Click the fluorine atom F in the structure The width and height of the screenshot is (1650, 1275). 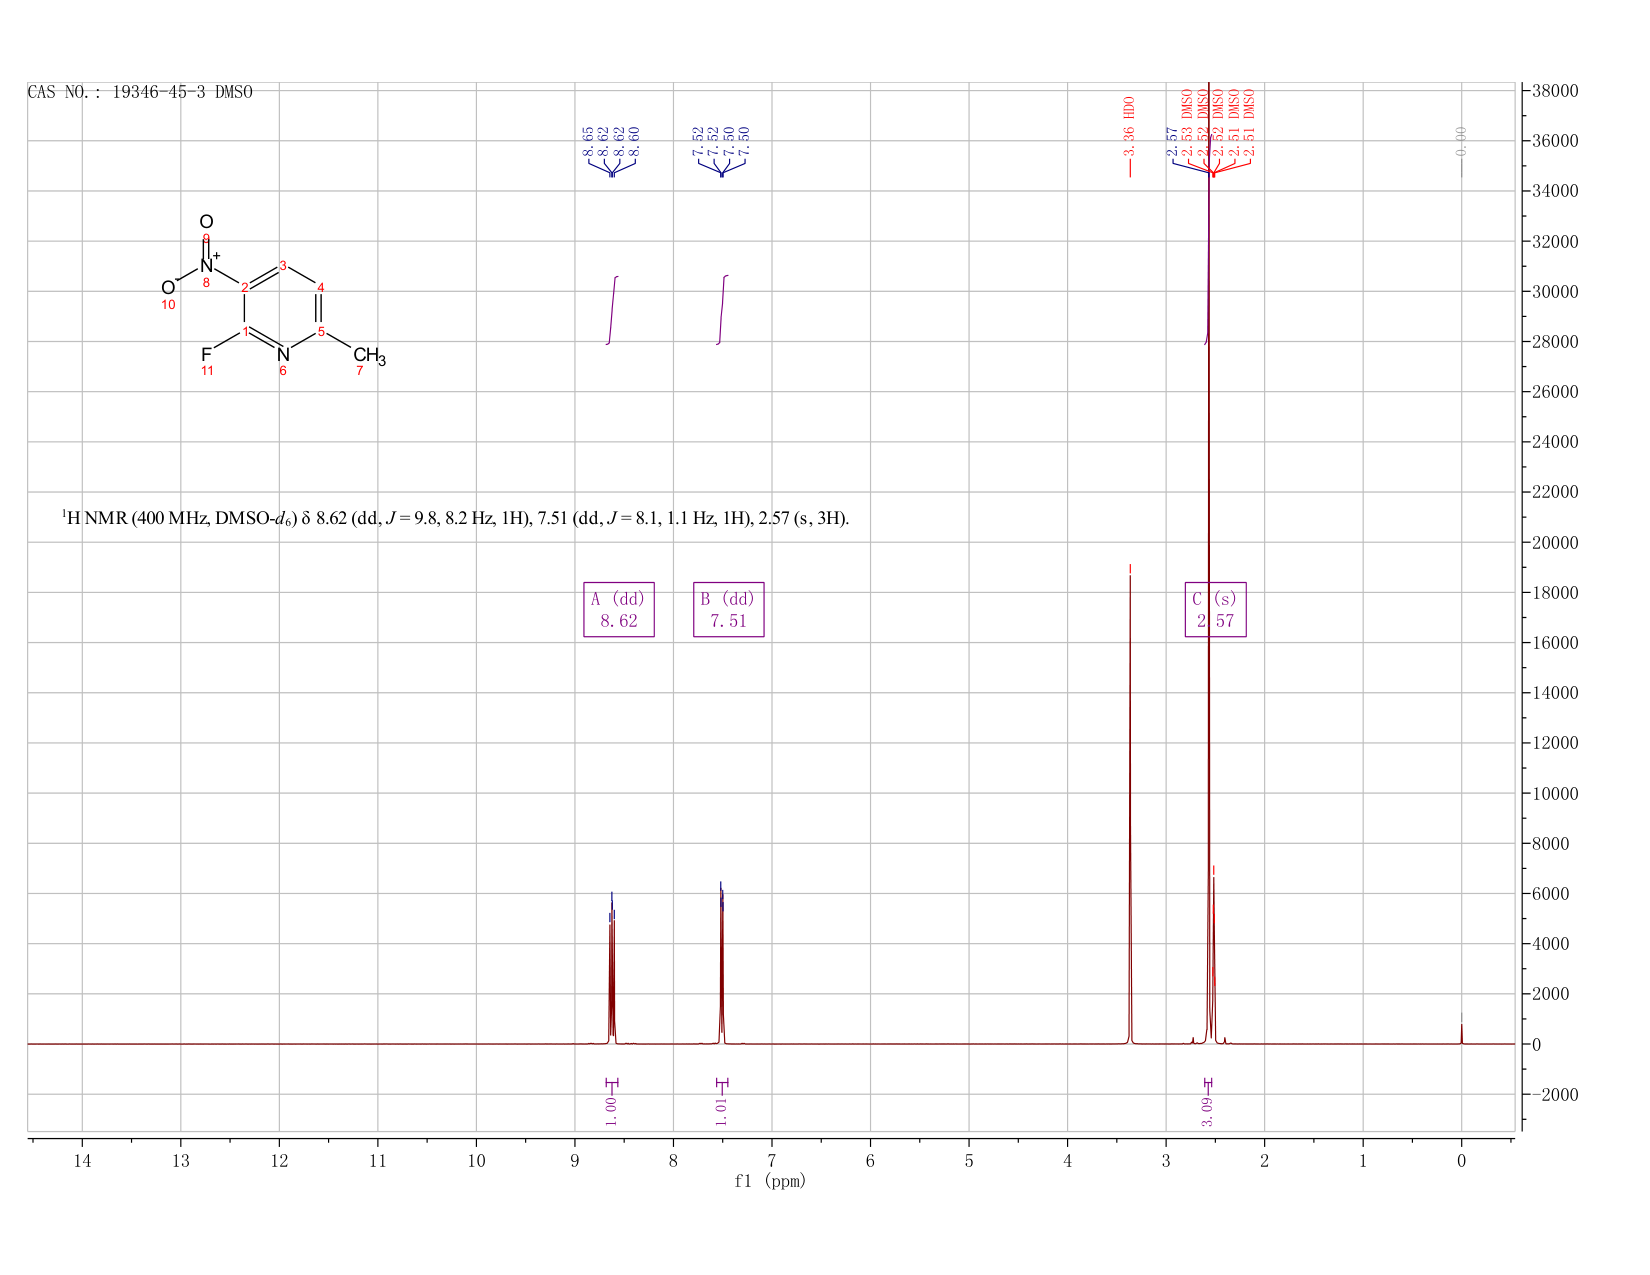tap(206, 354)
